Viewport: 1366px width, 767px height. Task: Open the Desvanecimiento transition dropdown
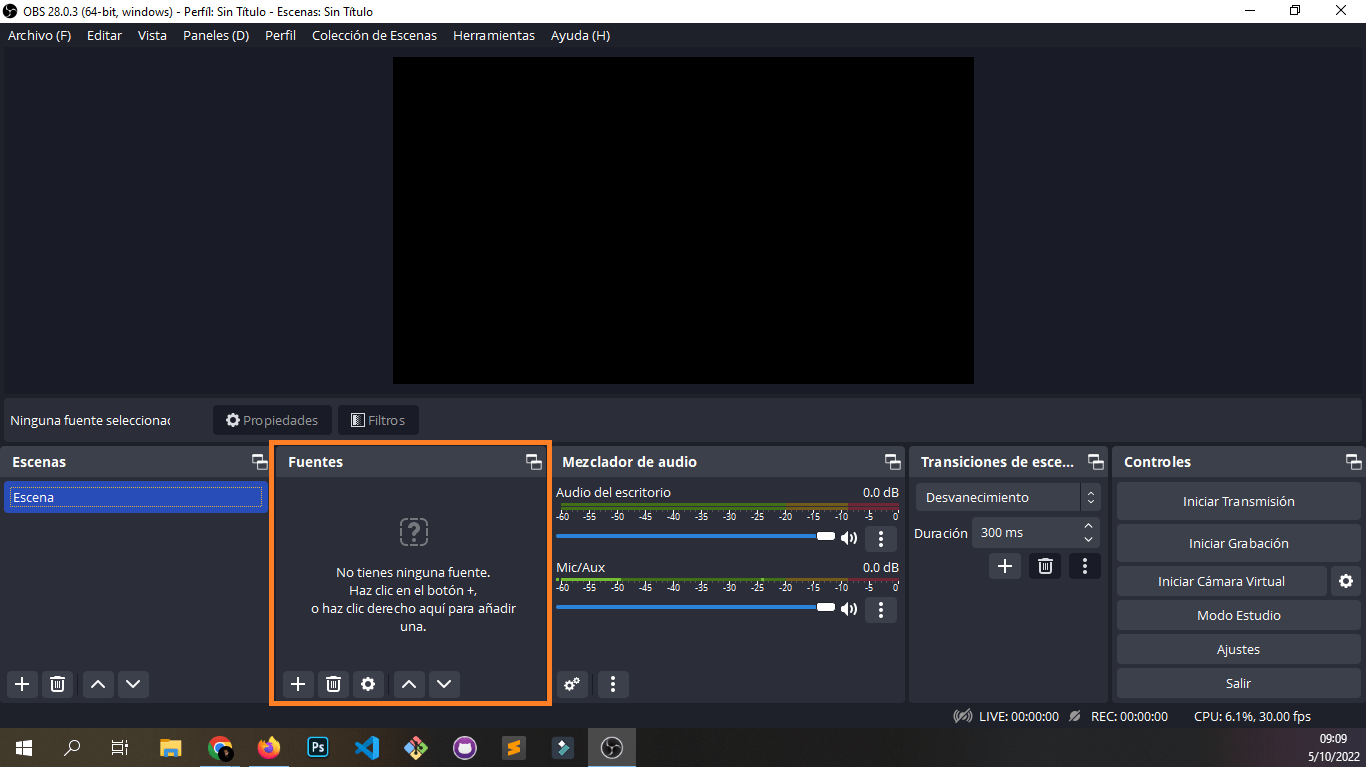1007,497
